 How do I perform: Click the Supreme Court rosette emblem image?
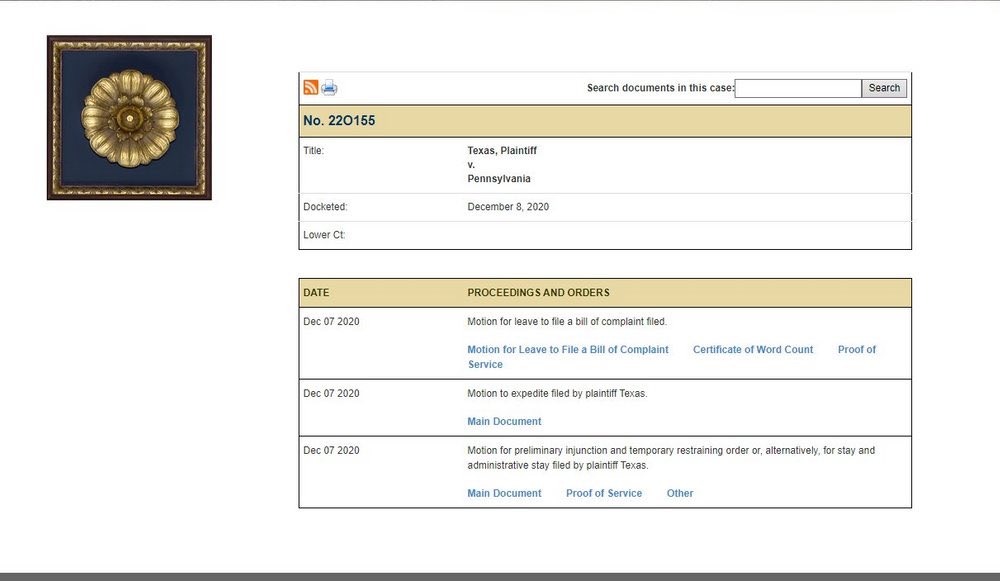pos(128,117)
